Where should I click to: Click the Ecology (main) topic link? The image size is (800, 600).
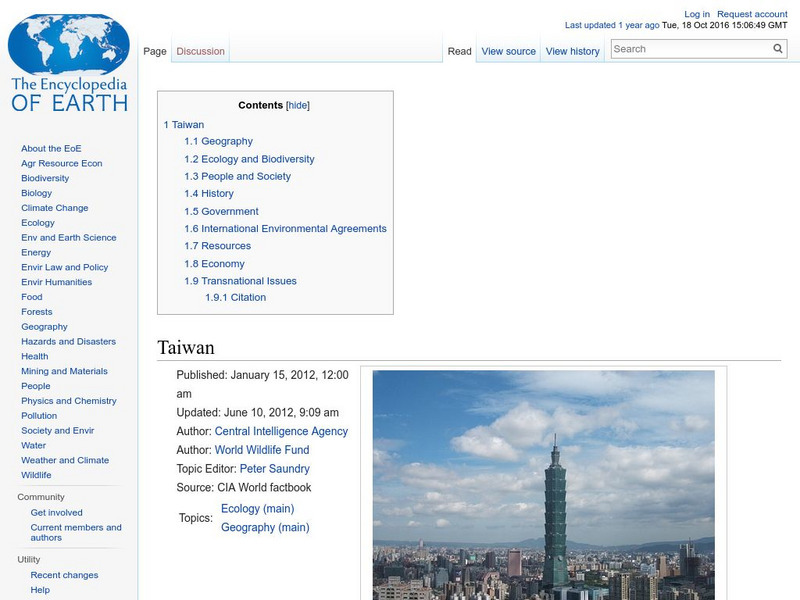point(257,508)
